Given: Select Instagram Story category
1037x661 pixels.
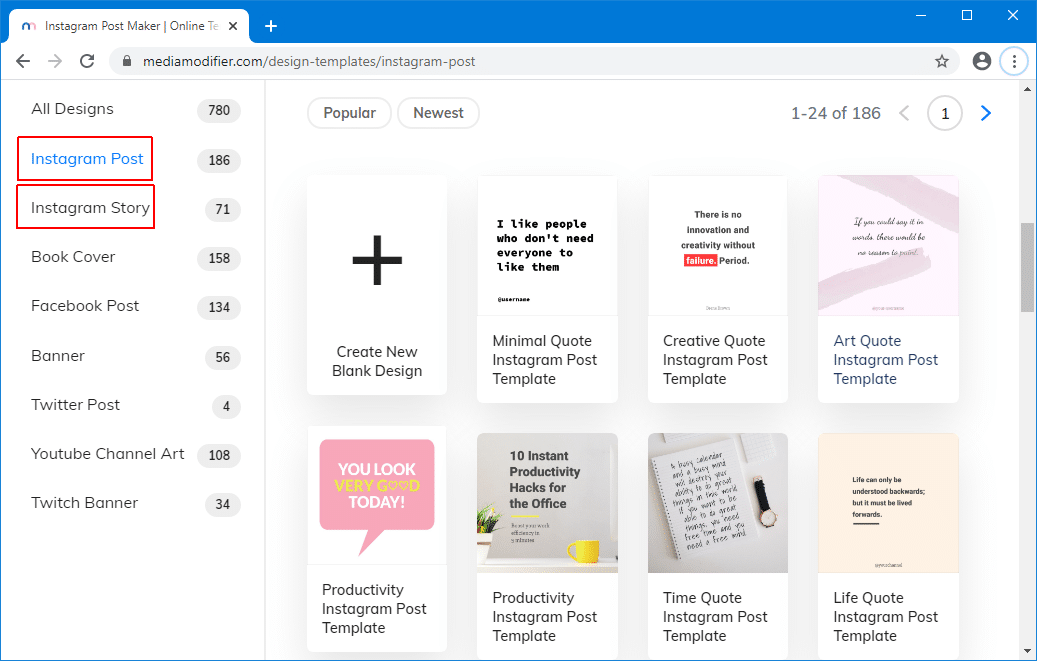Looking at the screenshot, I should click(90, 208).
